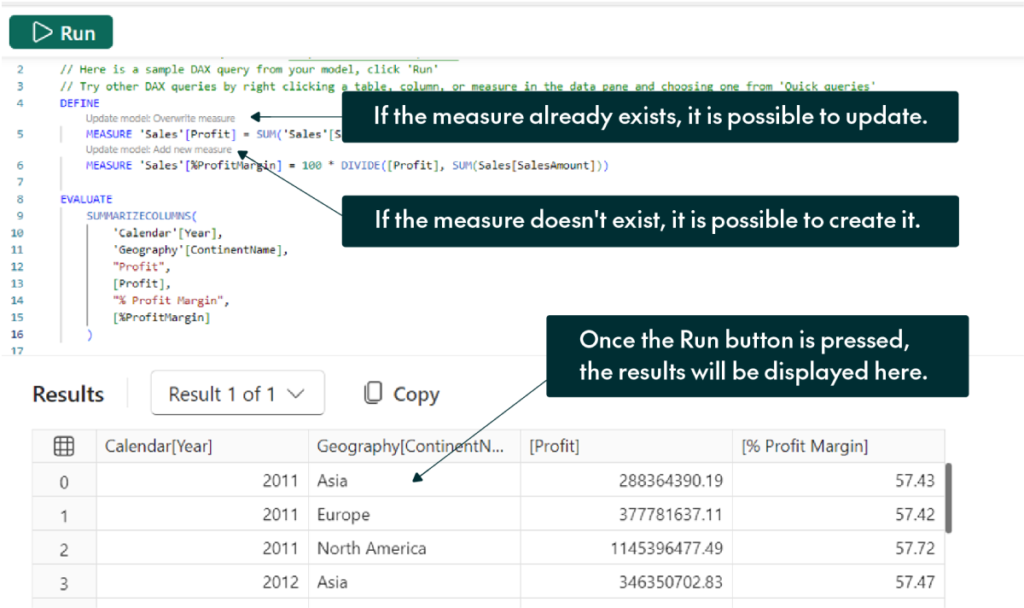Viewport: 1024px width, 608px height.
Task: Click the 57.47 profit margin cell
Action: click(x=914, y=583)
